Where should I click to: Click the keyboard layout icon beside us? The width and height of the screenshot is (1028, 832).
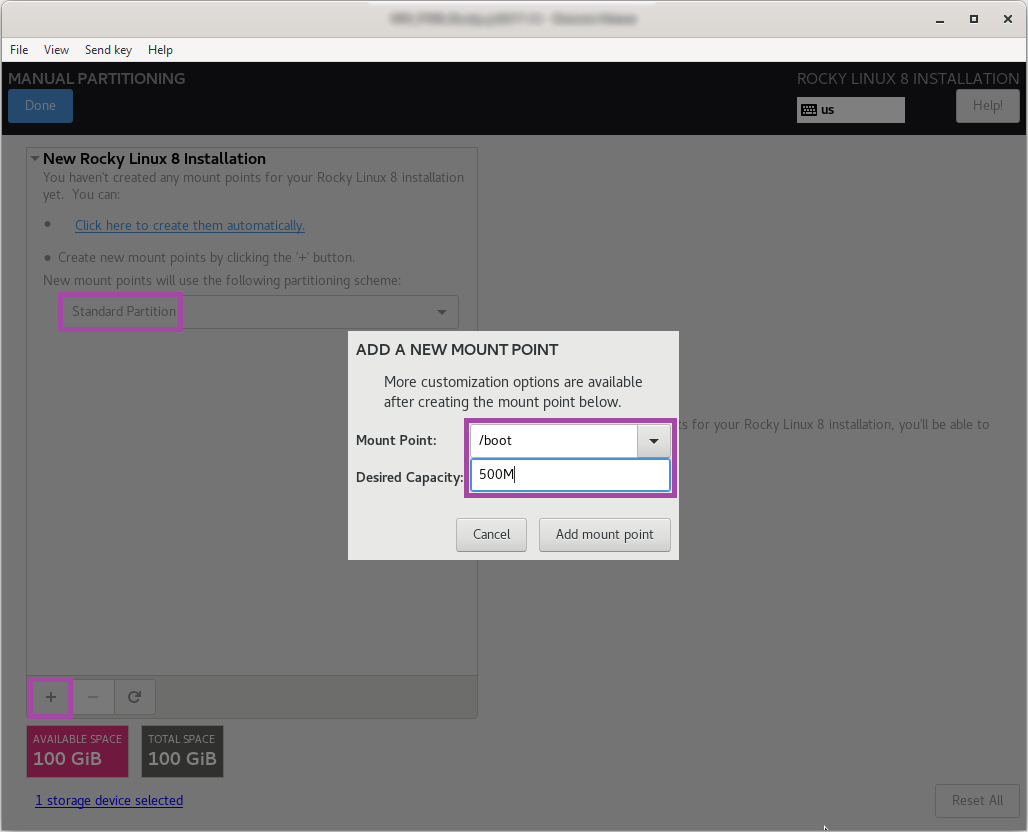pos(809,109)
